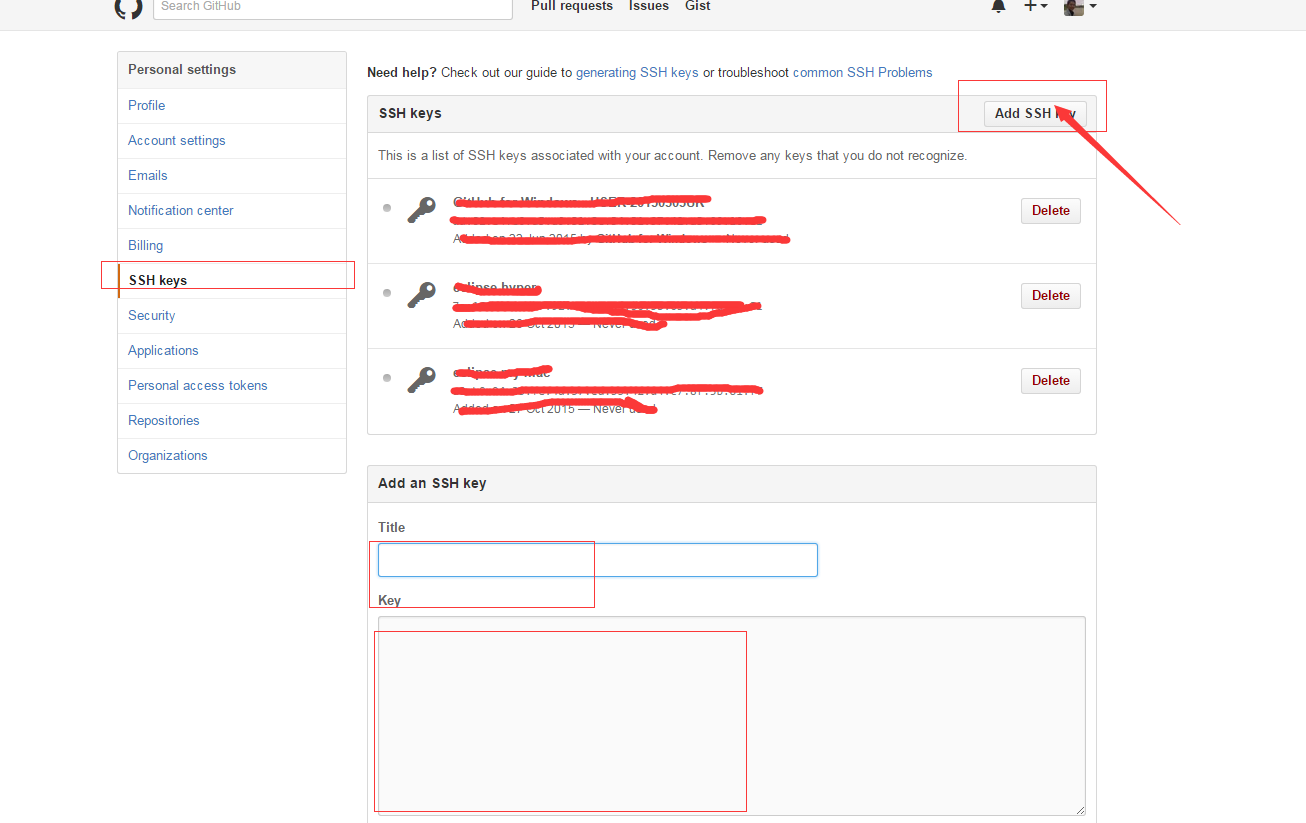The height and width of the screenshot is (823, 1306).
Task: Focus the Title input field
Action: [598, 560]
